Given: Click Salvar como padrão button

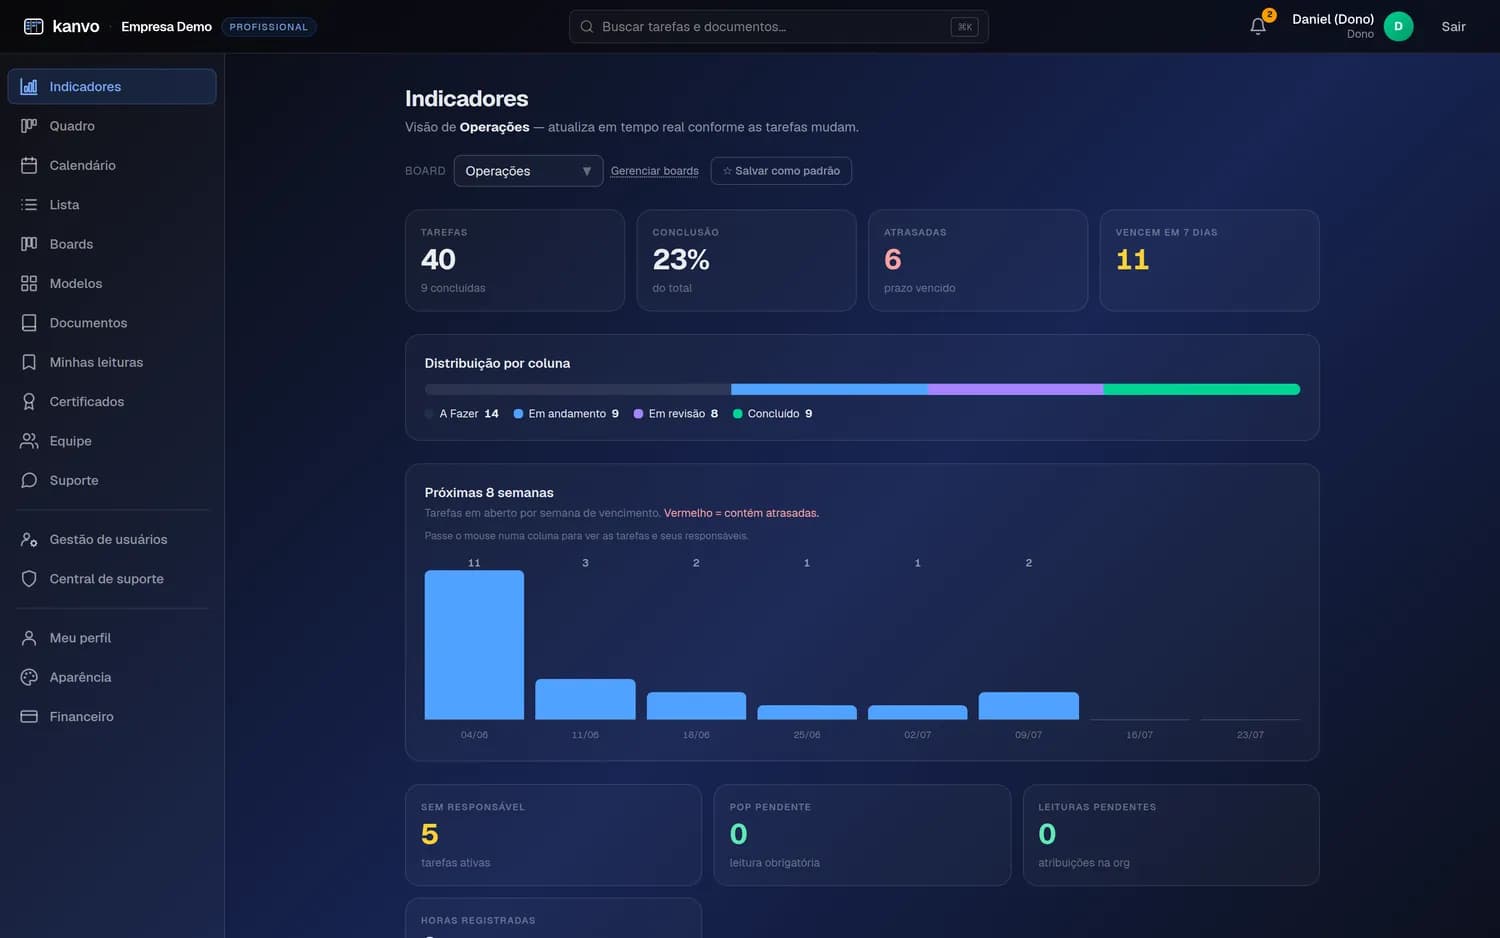Looking at the screenshot, I should 781,171.
